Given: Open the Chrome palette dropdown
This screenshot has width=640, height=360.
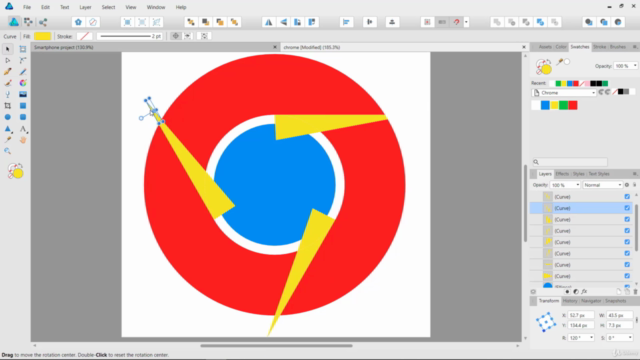Looking at the screenshot, I should coord(564,93).
